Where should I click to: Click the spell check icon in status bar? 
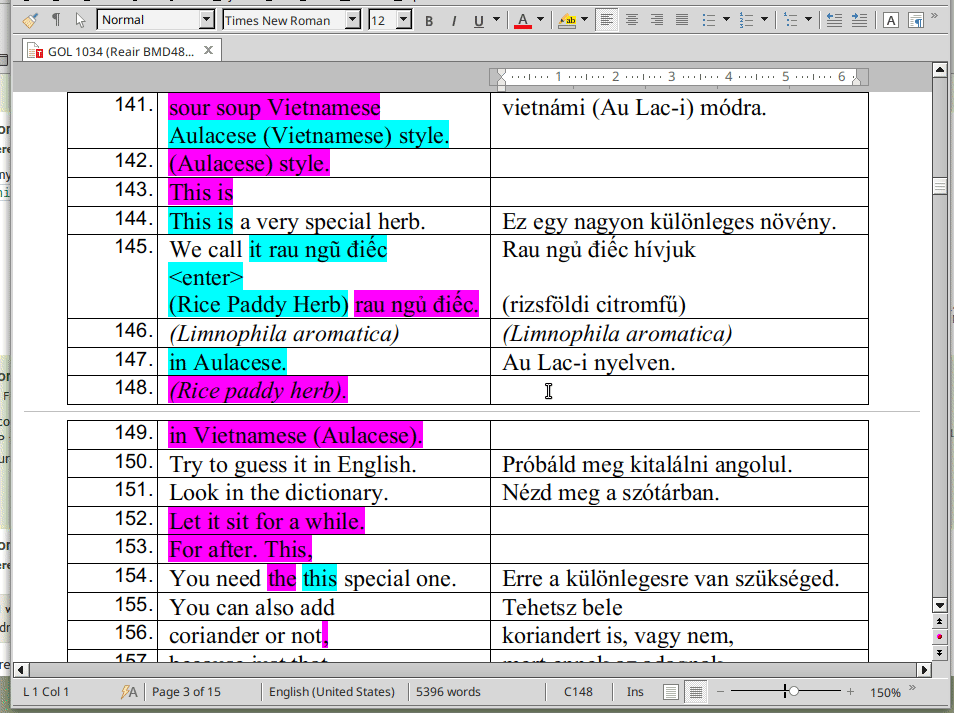coord(129,692)
